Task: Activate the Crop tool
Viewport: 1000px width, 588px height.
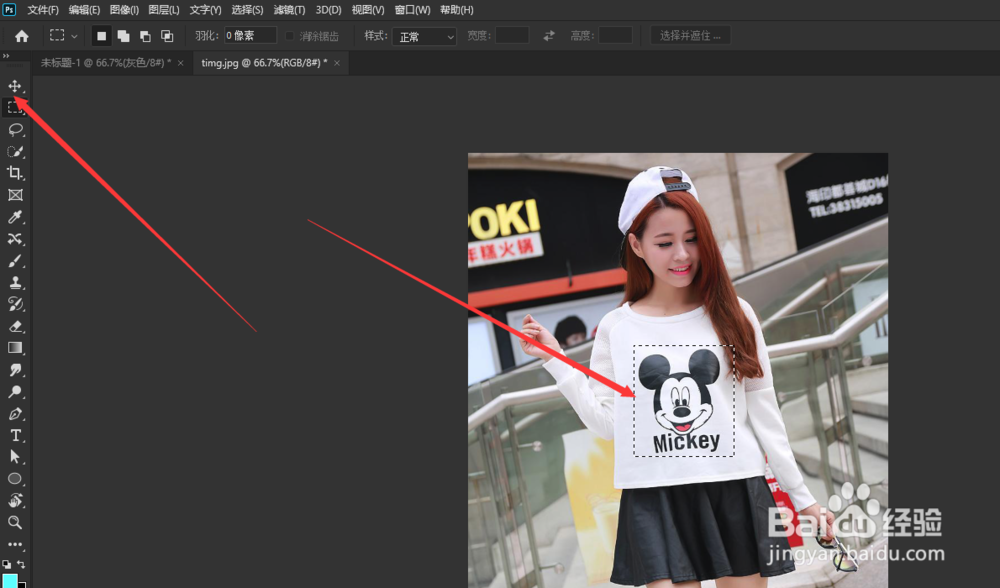Action: [14, 172]
